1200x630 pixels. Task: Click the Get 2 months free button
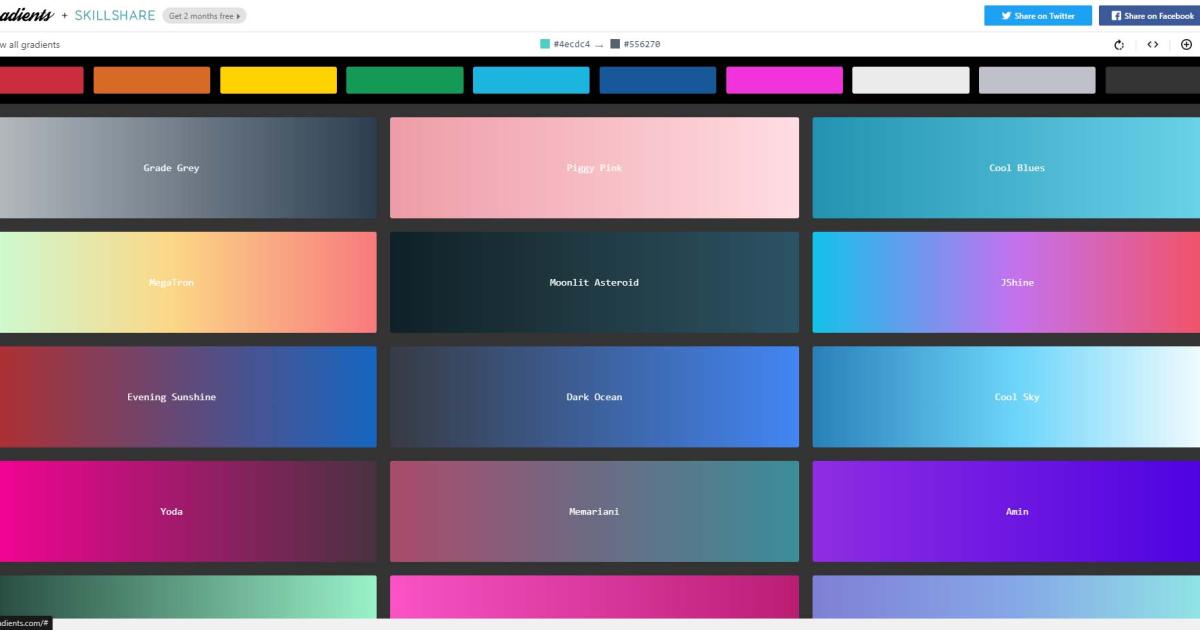click(202, 15)
